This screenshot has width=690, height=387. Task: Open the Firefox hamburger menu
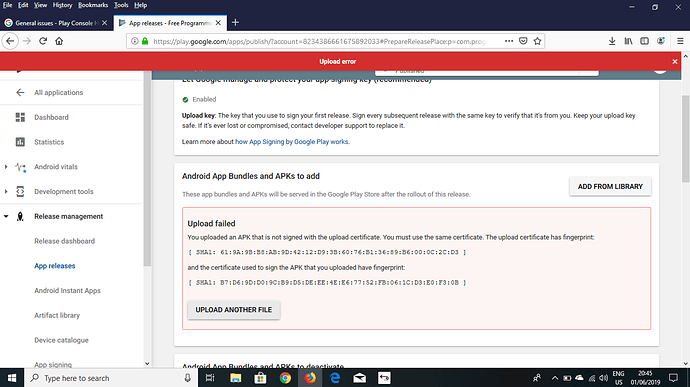680,41
